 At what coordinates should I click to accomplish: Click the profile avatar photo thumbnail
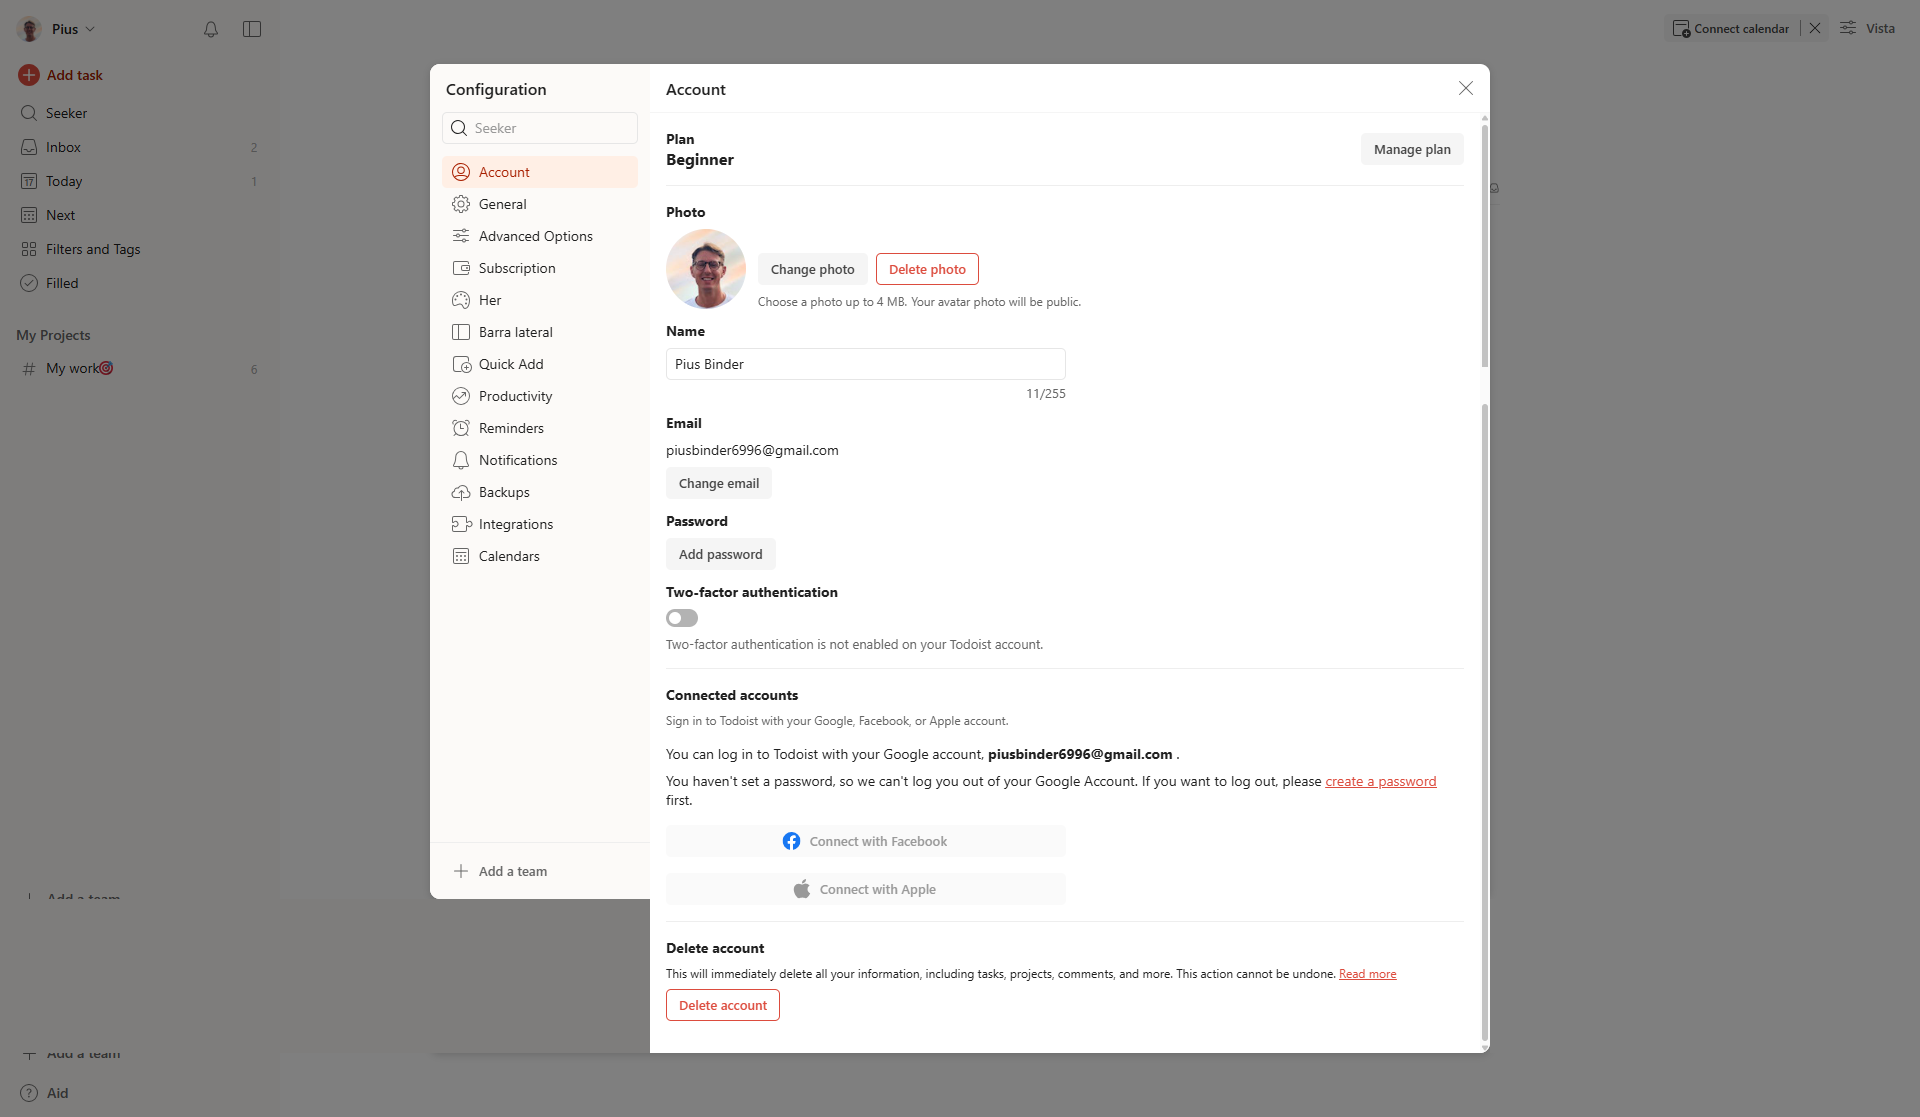(x=706, y=269)
